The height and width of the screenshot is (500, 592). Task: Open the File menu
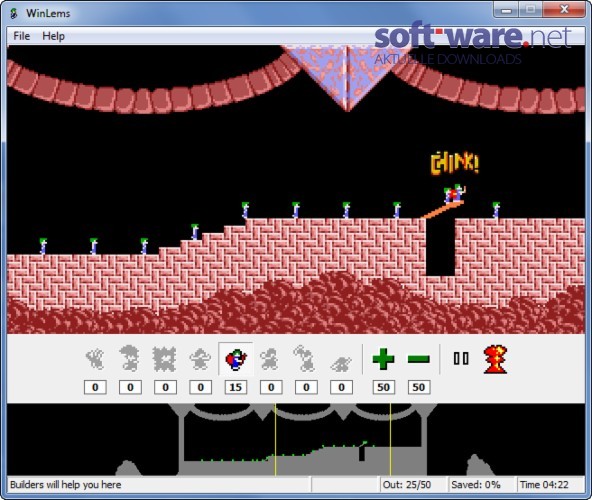coord(22,36)
